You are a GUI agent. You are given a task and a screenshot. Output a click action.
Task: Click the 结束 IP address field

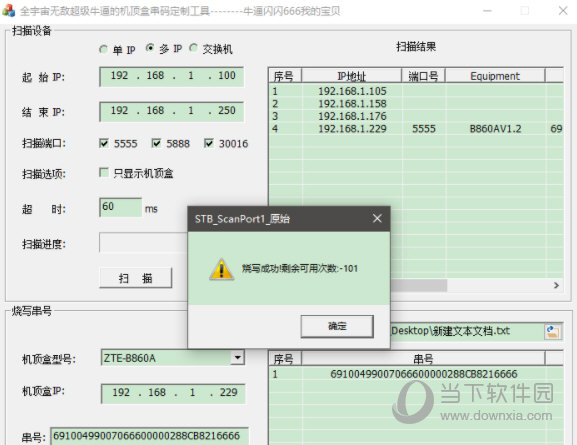171,112
